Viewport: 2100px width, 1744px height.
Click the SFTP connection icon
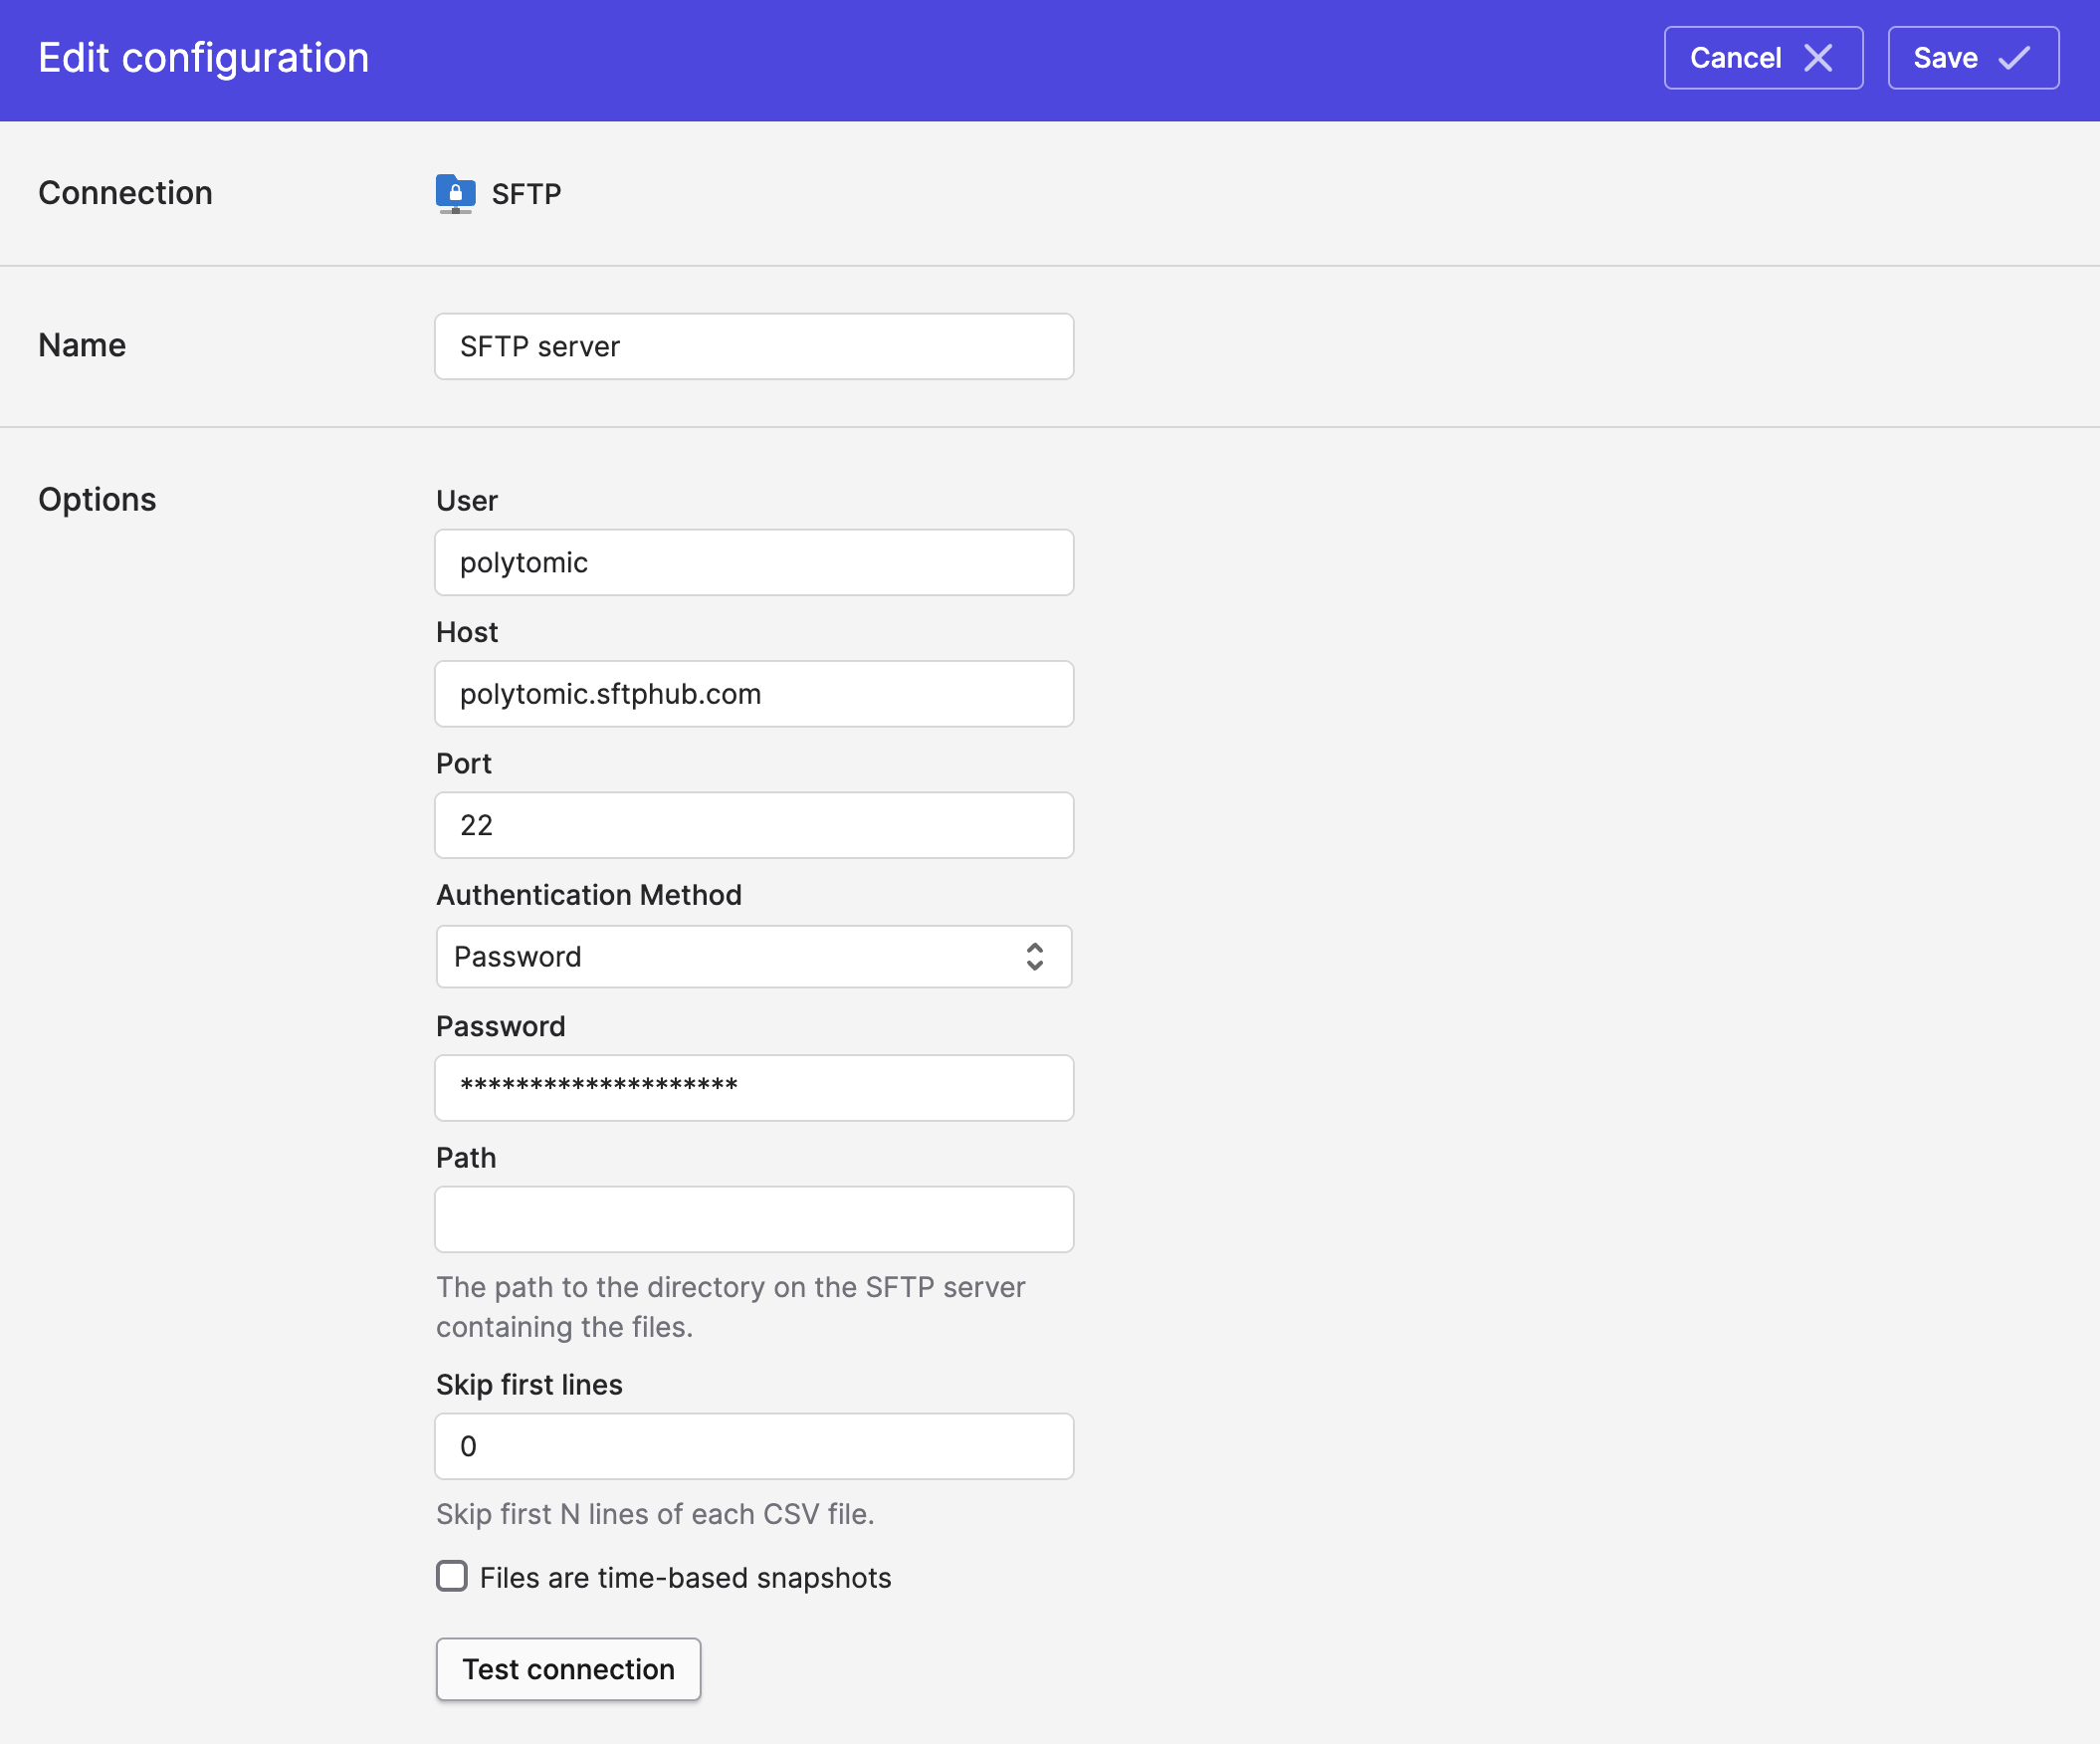coord(455,194)
